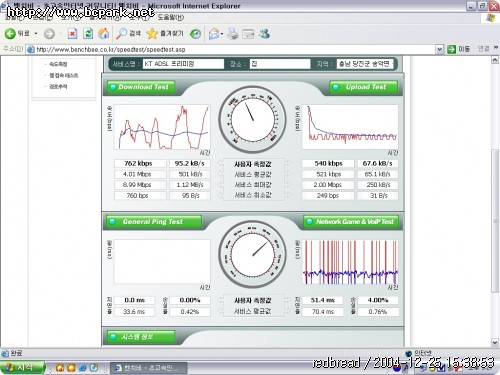Viewport: 500px width, 375px height.
Task: Click the Network Game & VoIP latency graph
Action: coord(350,262)
